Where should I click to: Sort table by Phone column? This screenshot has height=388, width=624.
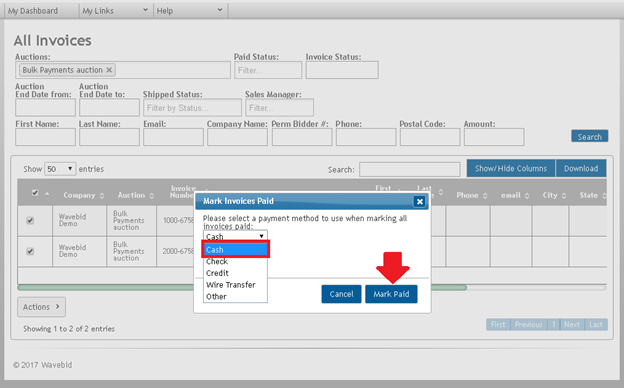pyautogui.click(x=472, y=195)
